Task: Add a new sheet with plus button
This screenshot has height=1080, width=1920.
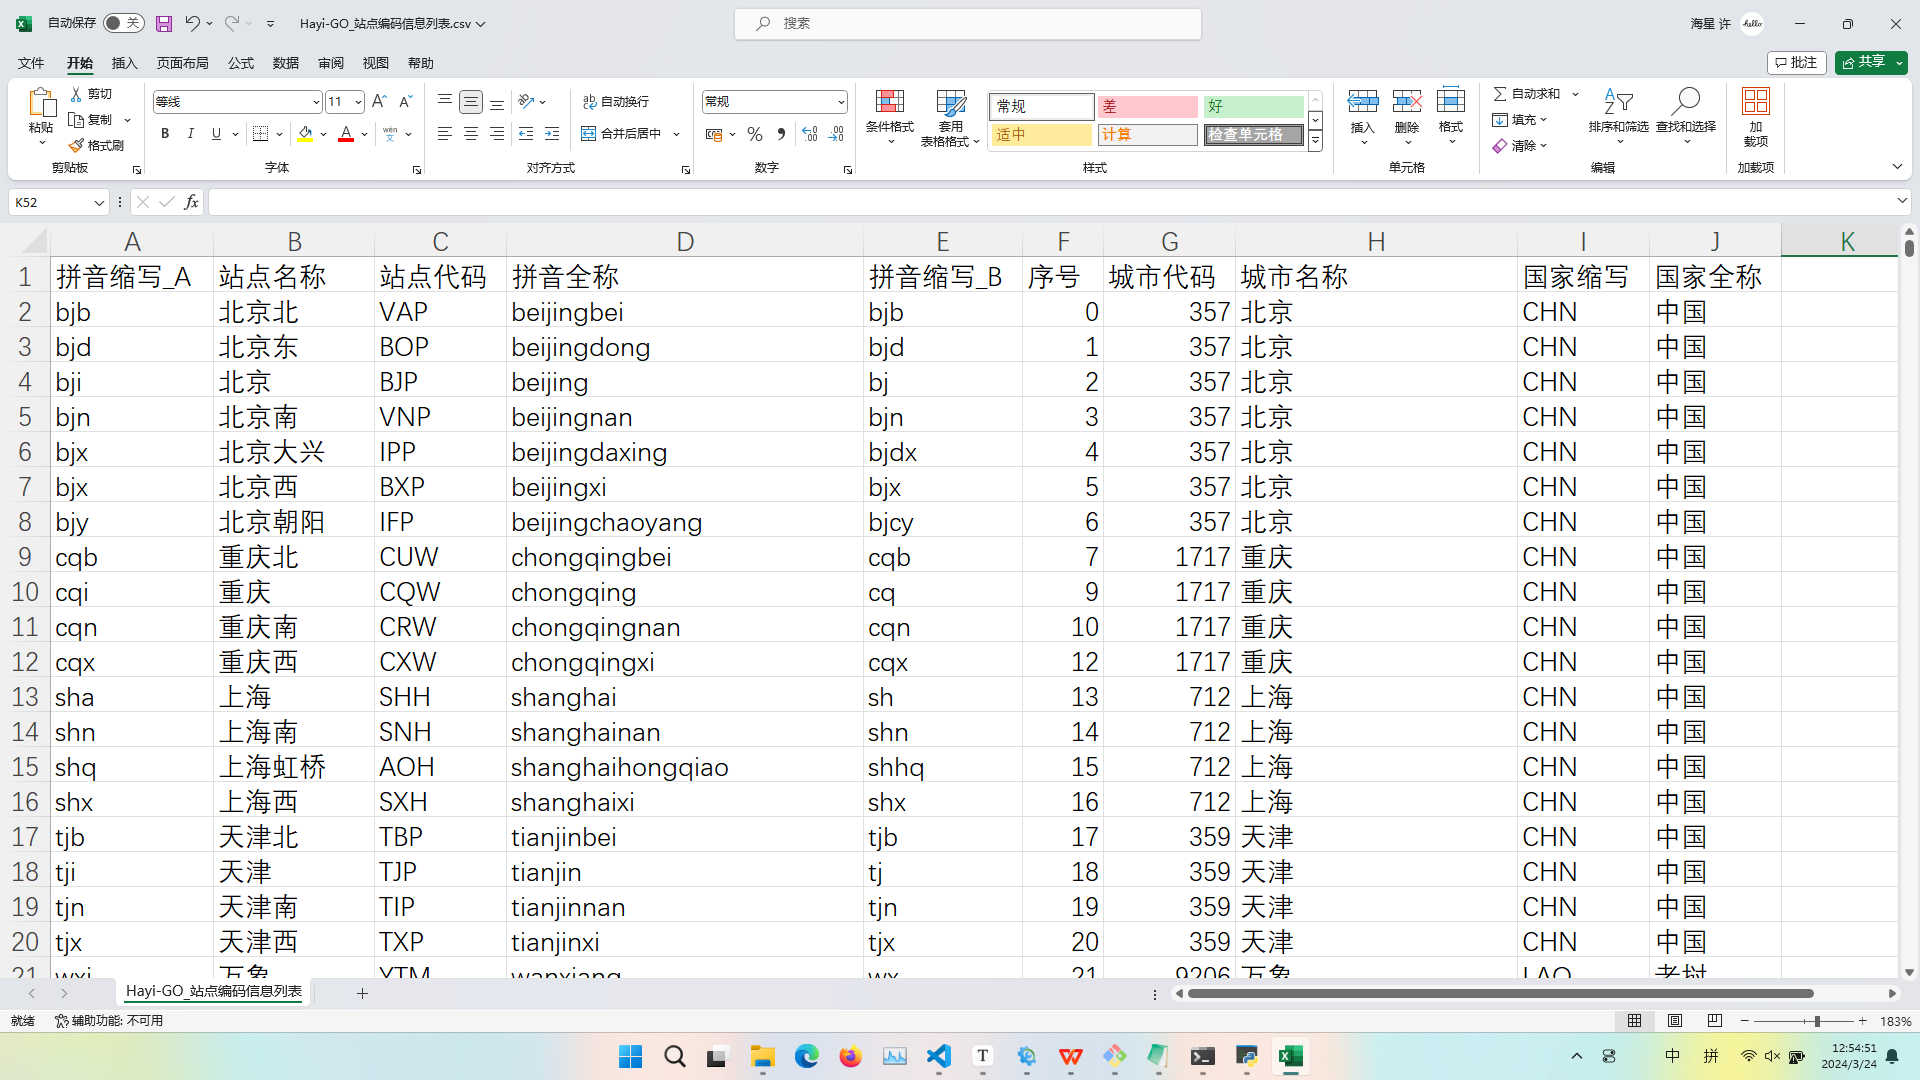Action: [x=362, y=993]
